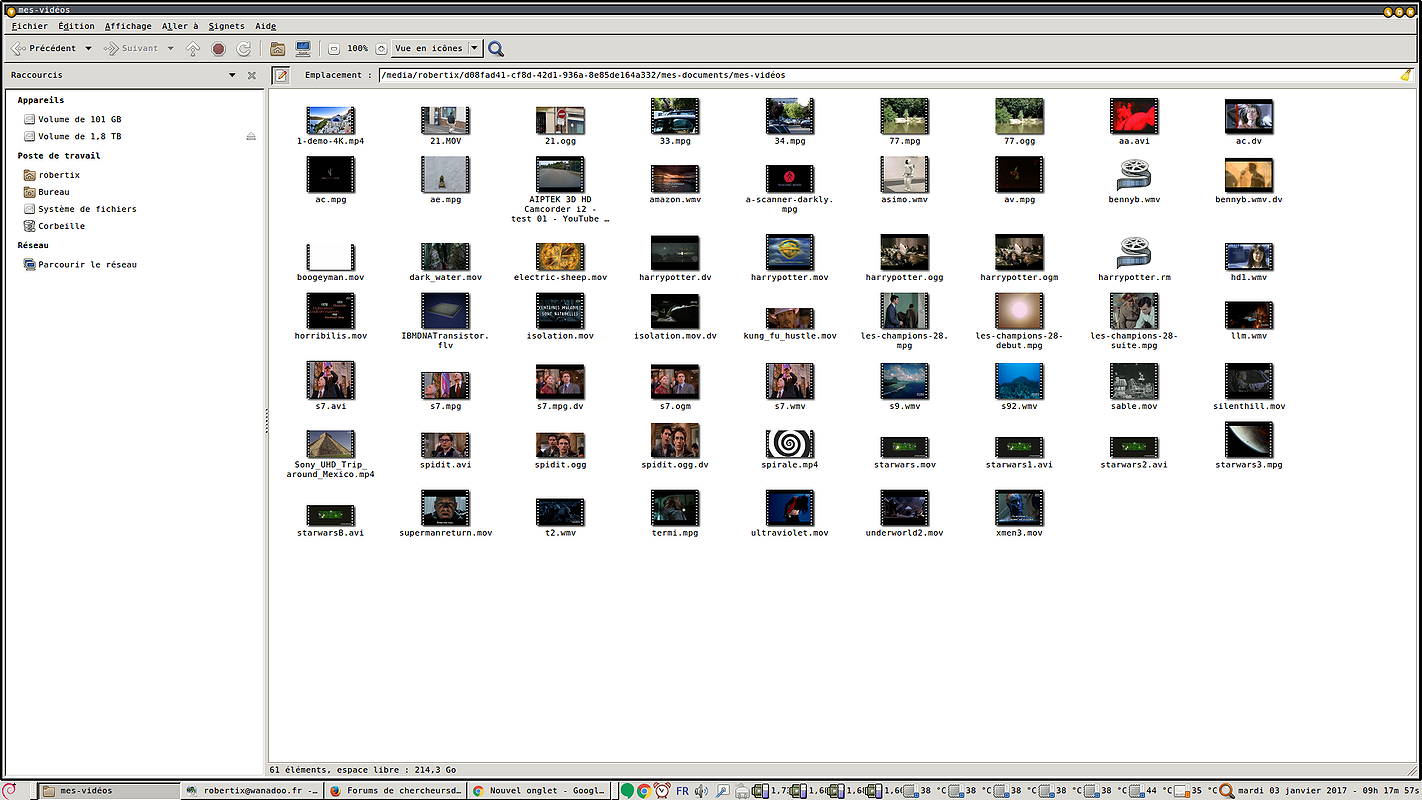The height and width of the screenshot is (800, 1422).
Task: Click the kung_fu_hustle.mov file name
Action: point(789,336)
